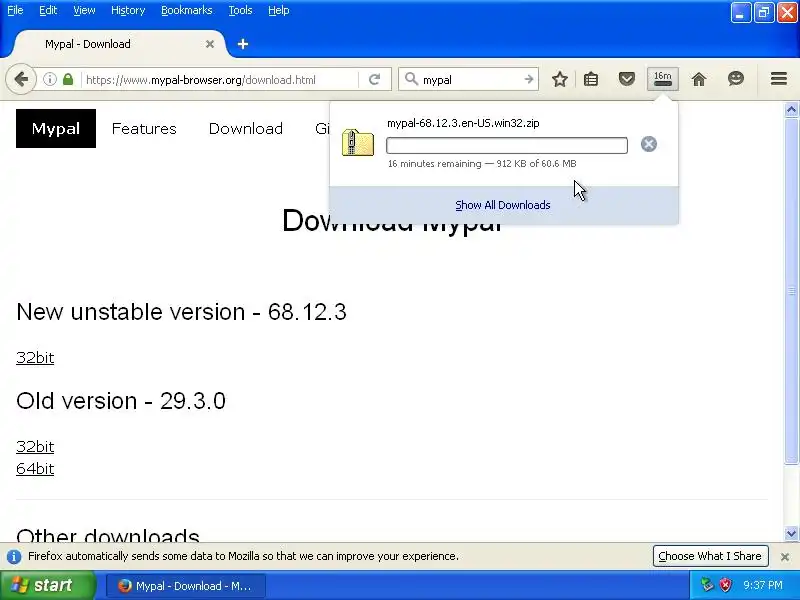Click the red security shield tray icon
This screenshot has width=800, height=600.
coord(725,585)
